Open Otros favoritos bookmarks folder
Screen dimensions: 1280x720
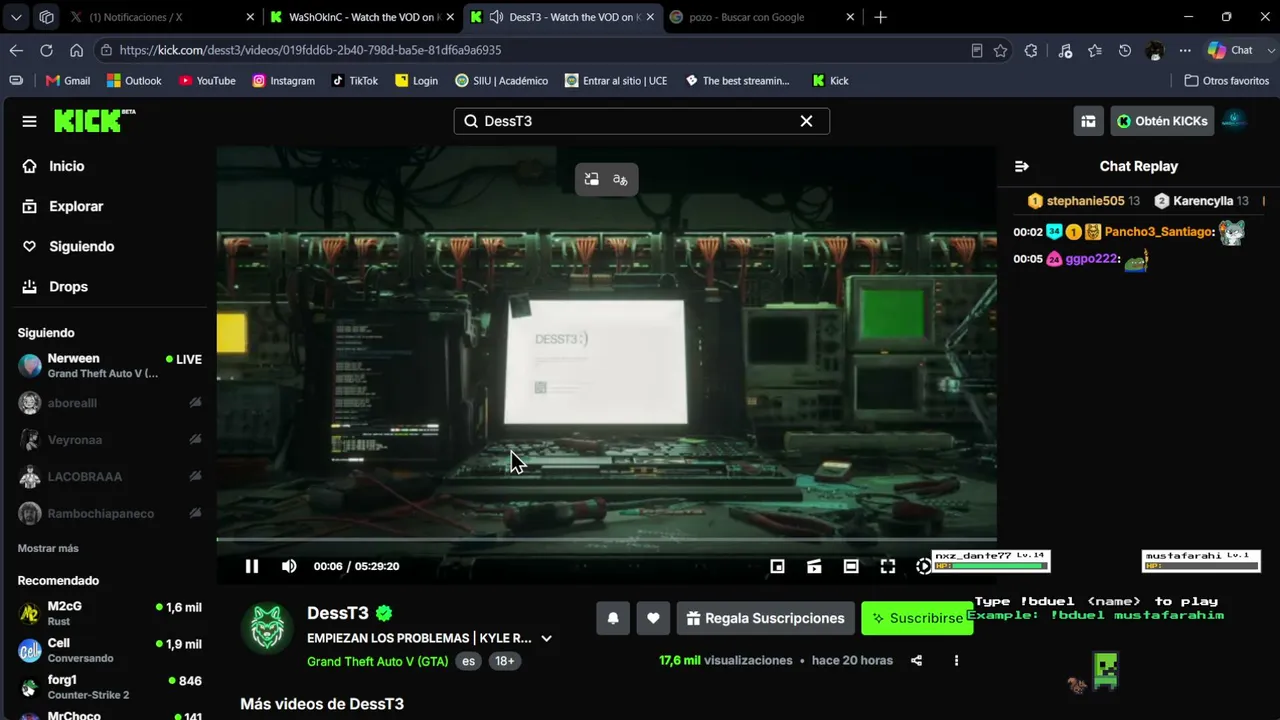click(1226, 81)
